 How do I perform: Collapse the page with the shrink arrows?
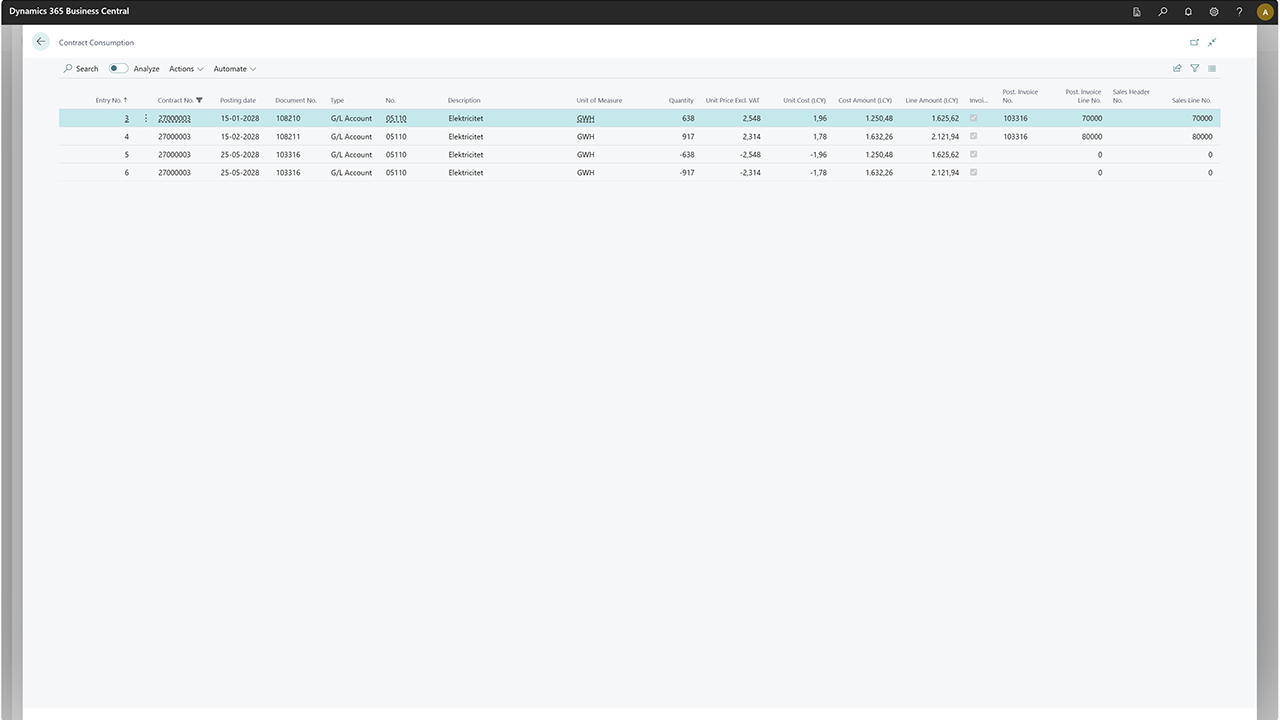1212,42
